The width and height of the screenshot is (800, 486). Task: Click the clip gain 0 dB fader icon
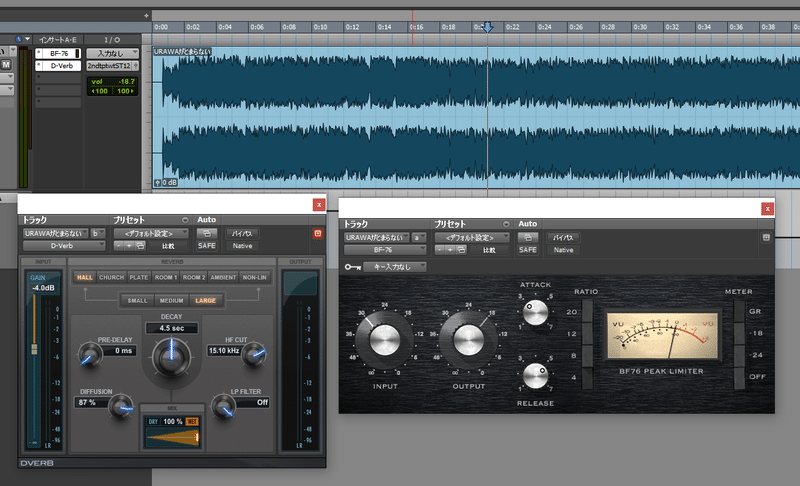(x=158, y=182)
